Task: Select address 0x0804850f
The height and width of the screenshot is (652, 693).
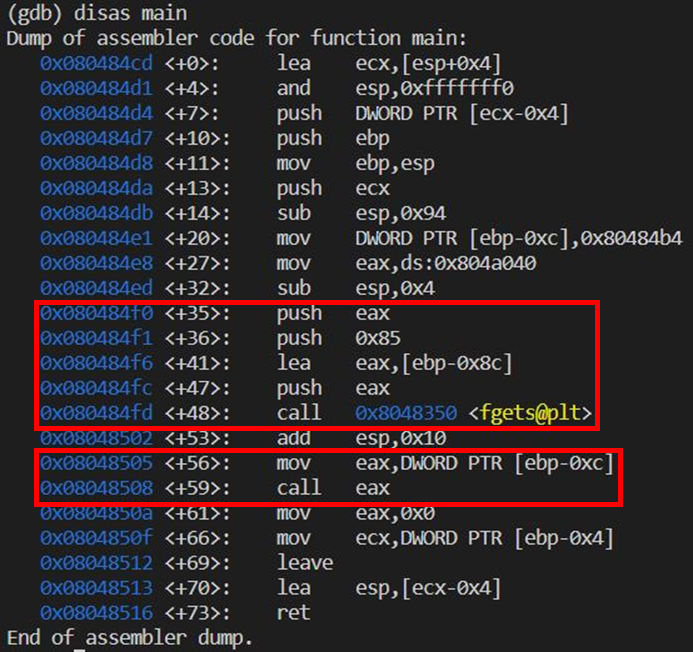Action: coord(96,538)
